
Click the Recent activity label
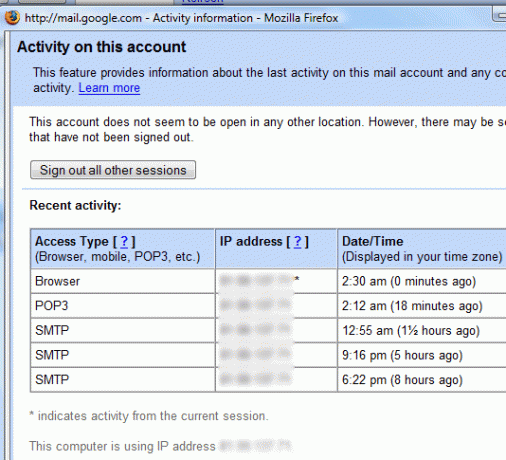(x=75, y=205)
